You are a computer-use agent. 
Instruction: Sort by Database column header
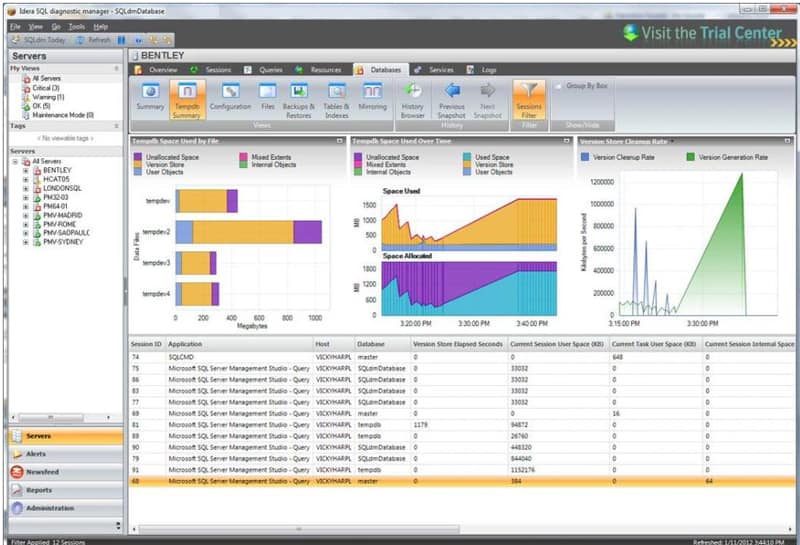tap(383, 344)
